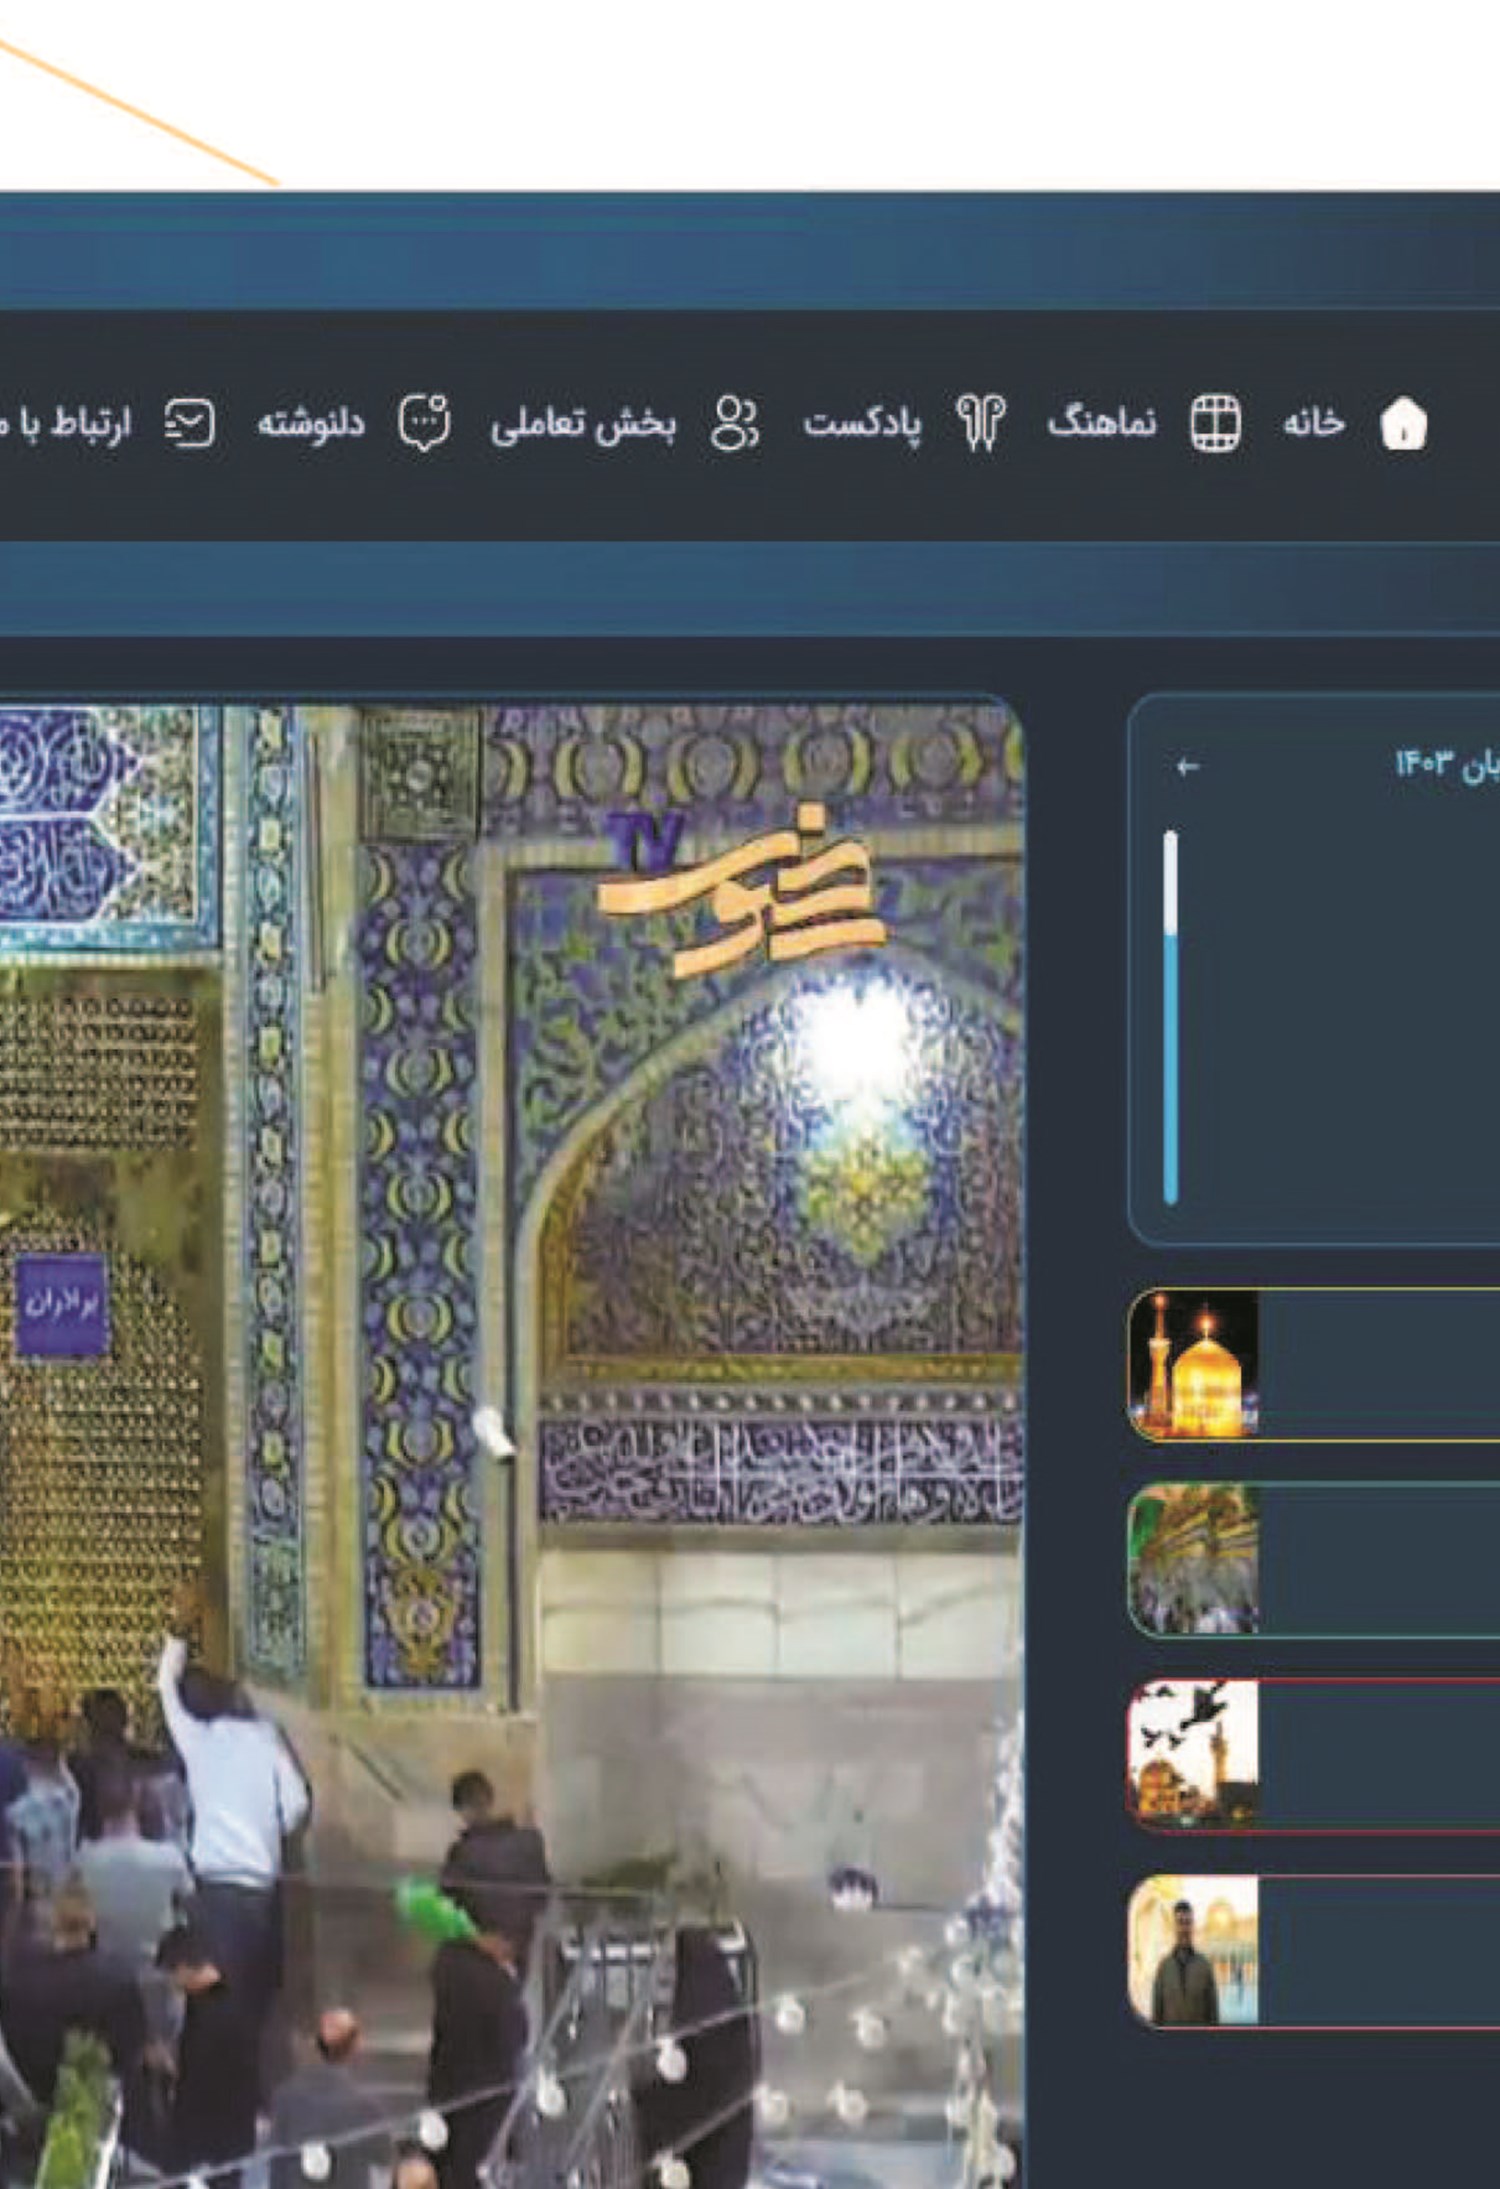Click the ۱۴۰۳ date text

coord(1422,766)
